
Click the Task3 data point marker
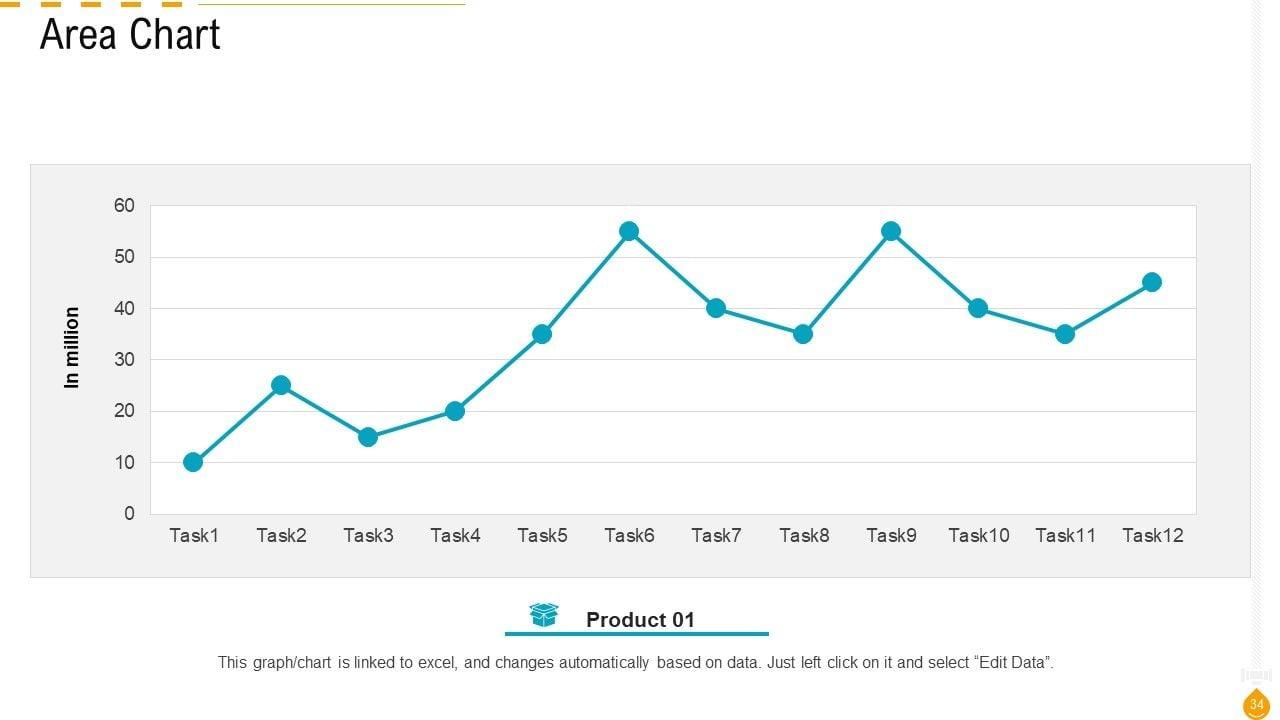coord(368,437)
